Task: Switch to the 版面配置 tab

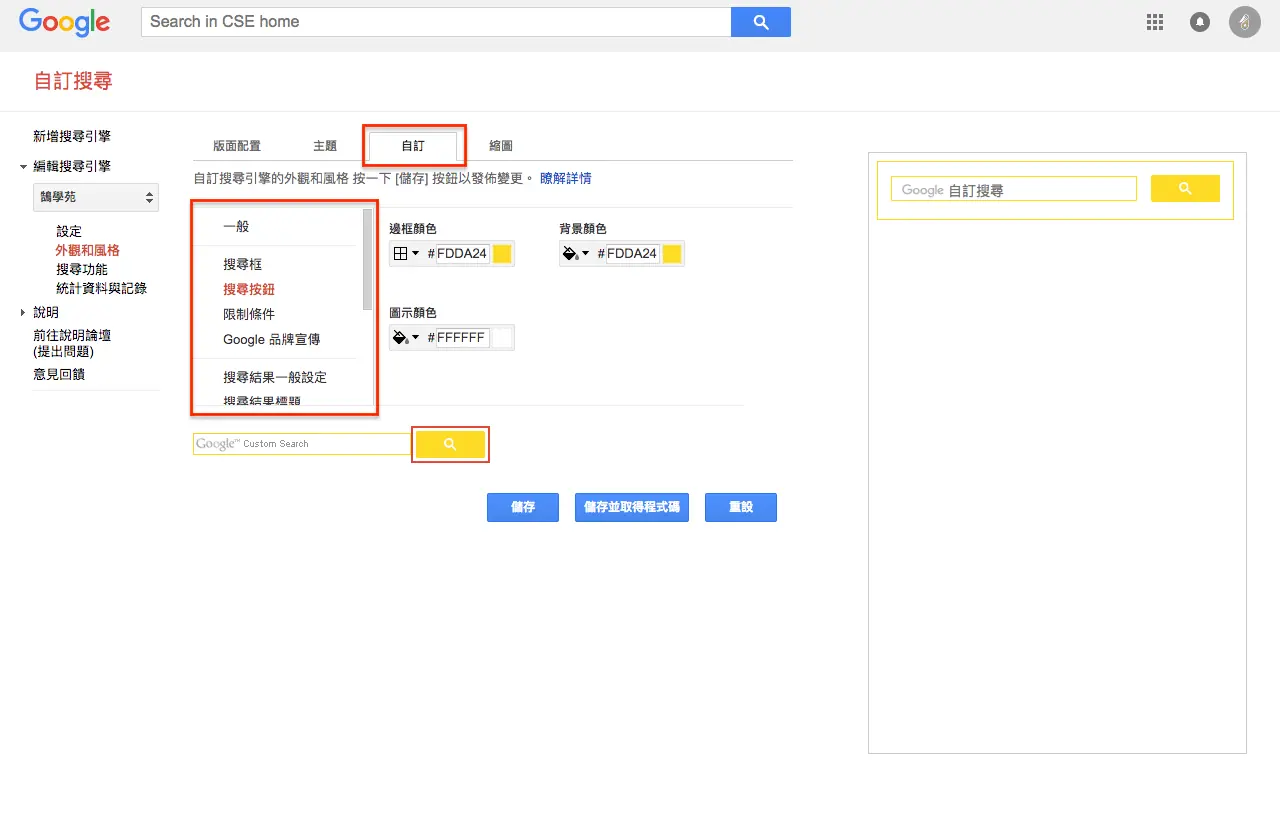Action: pyautogui.click(x=237, y=146)
